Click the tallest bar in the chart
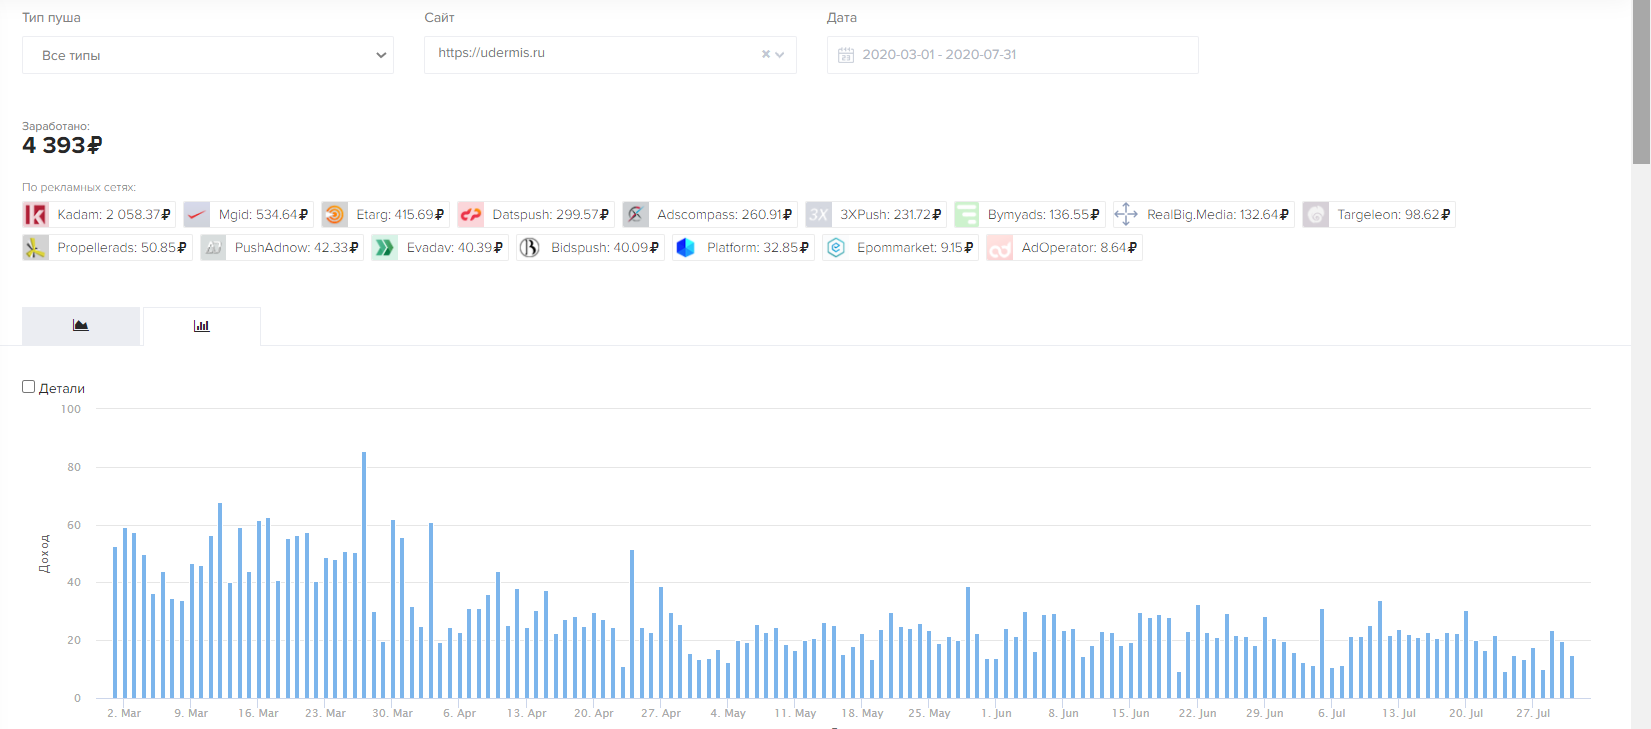 (x=364, y=575)
